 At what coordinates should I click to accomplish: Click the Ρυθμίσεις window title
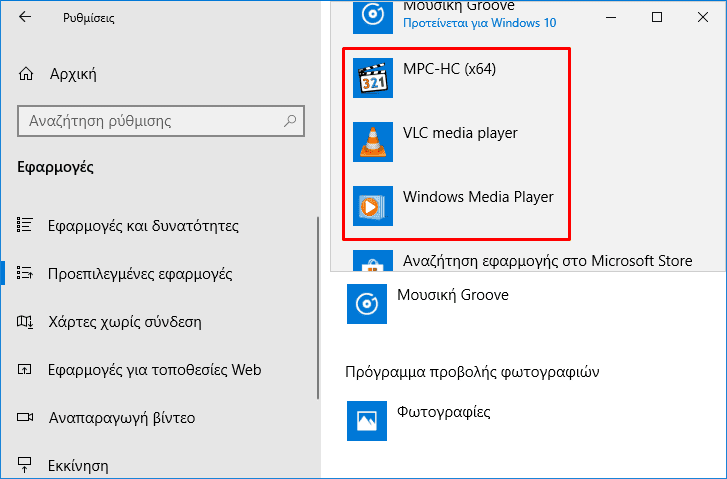click(89, 18)
